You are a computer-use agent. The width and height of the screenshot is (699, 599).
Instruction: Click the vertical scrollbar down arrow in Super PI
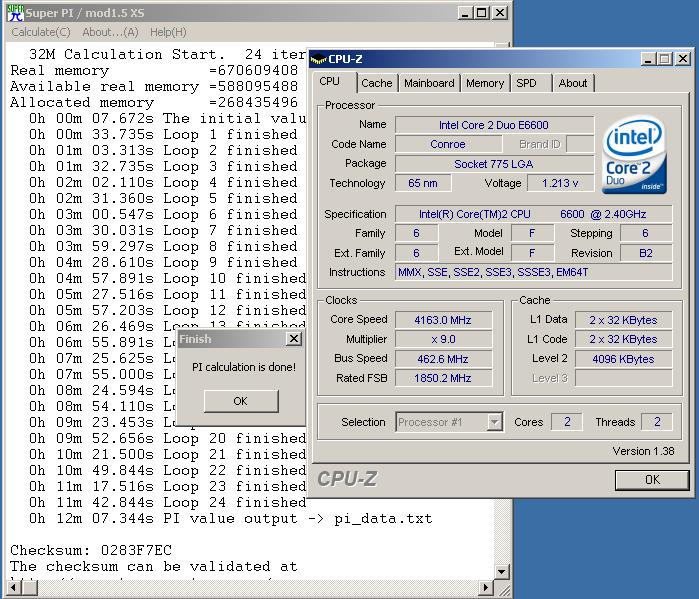502,571
